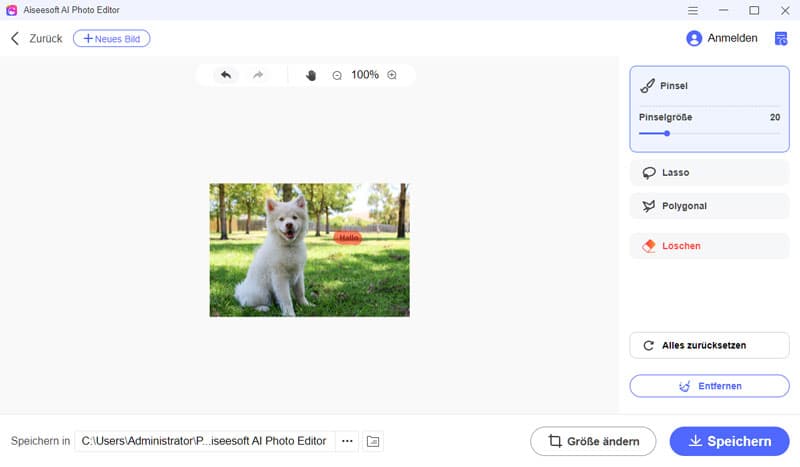Open the hamburger menu in title bar

(693, 10)
